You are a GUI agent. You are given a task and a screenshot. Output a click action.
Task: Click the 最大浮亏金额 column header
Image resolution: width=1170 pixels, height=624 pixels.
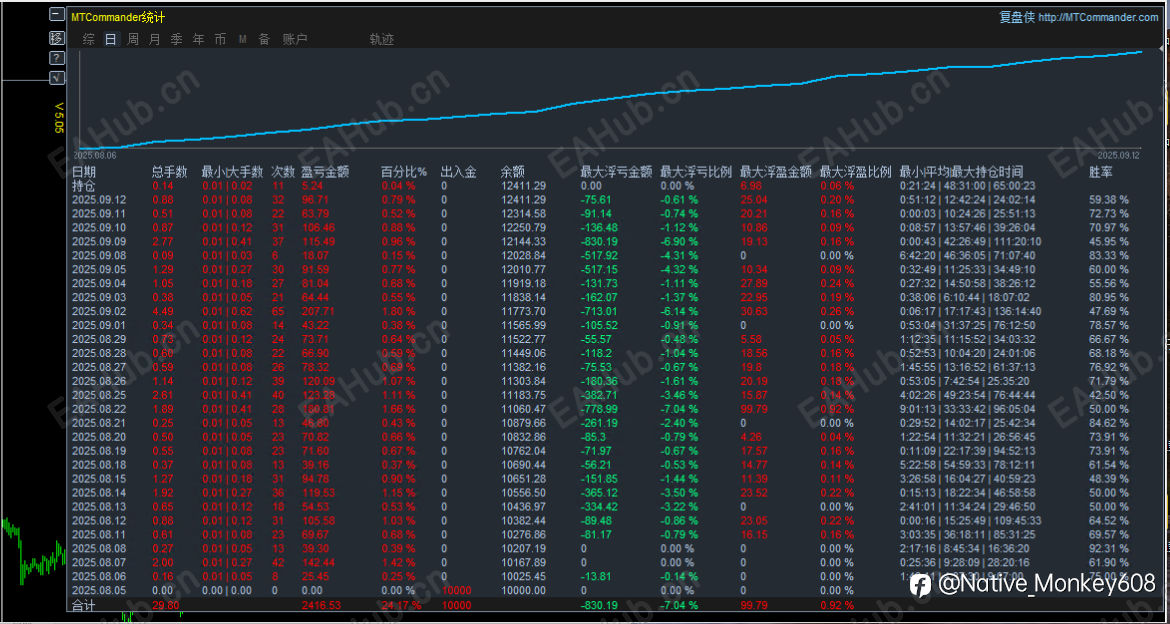(x=616, y=172)
